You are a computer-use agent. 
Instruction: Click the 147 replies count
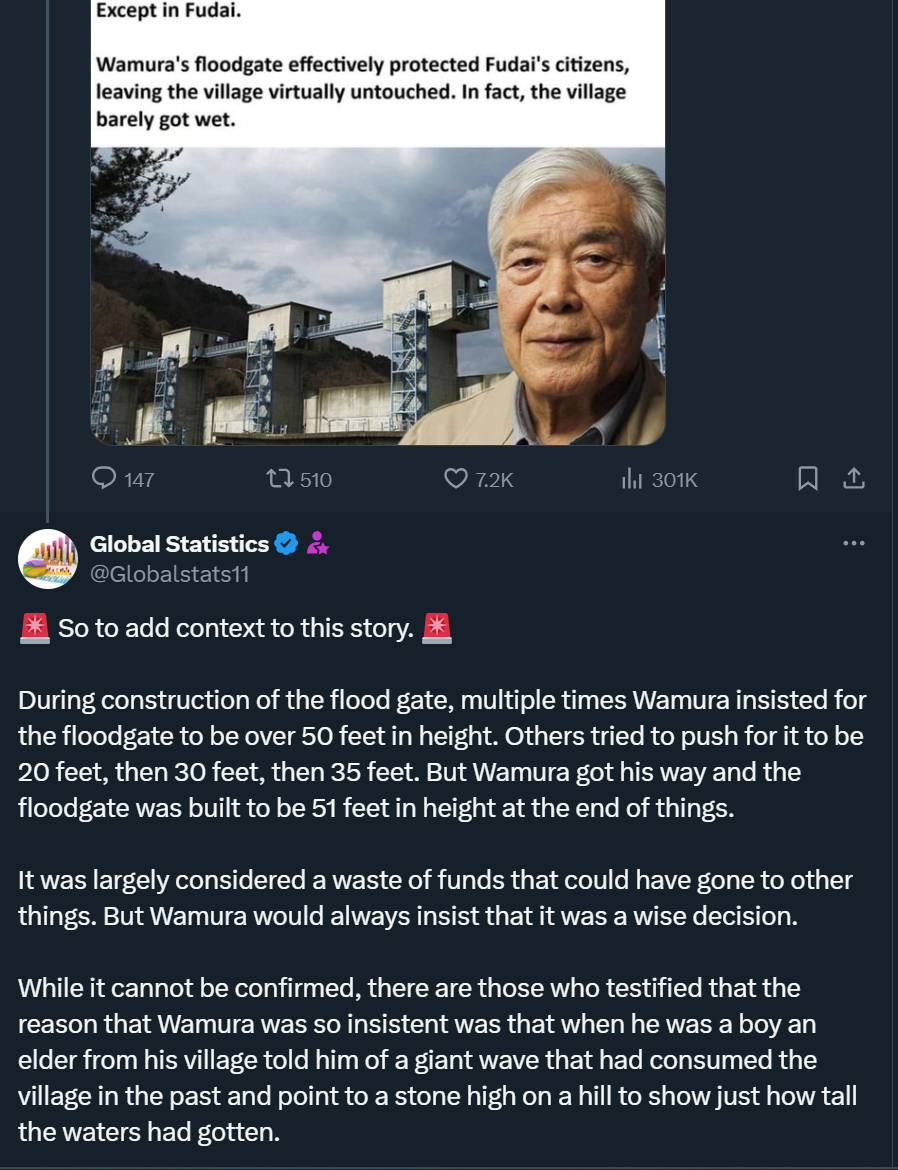click(x=139, y=480)
